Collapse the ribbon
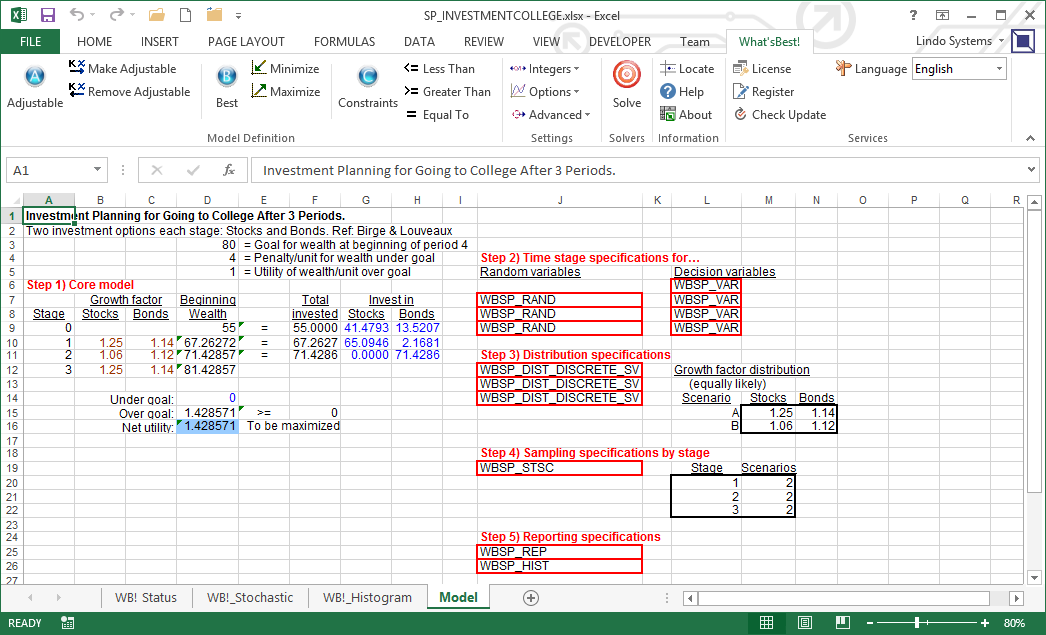 click(x=1031, y=138)
